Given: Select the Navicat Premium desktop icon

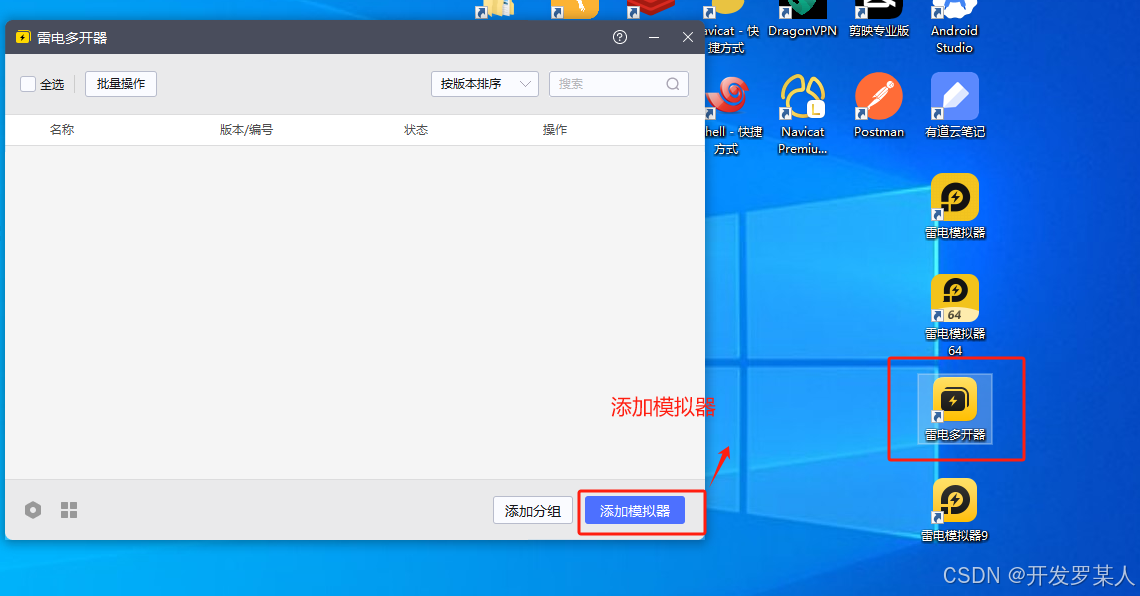Looking at the screenshot, I should point(803,114).
